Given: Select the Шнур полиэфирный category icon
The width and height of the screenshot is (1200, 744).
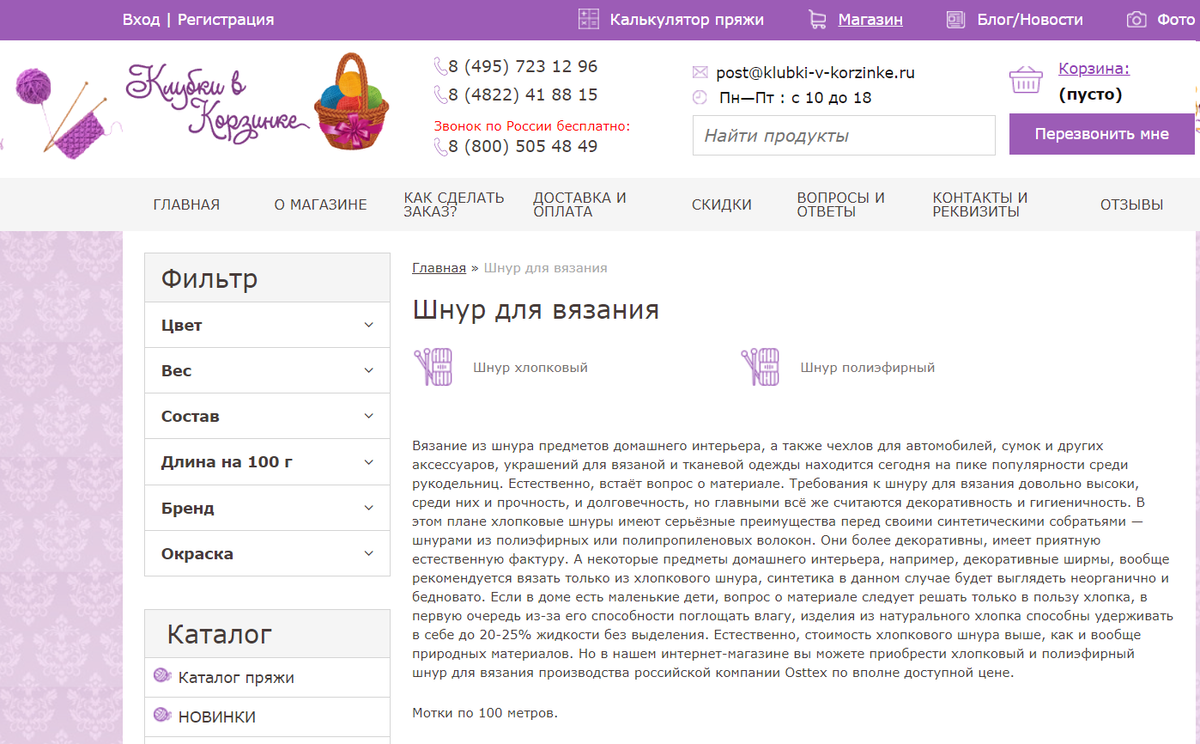Looking at the screenshot, I should (762, 367).
